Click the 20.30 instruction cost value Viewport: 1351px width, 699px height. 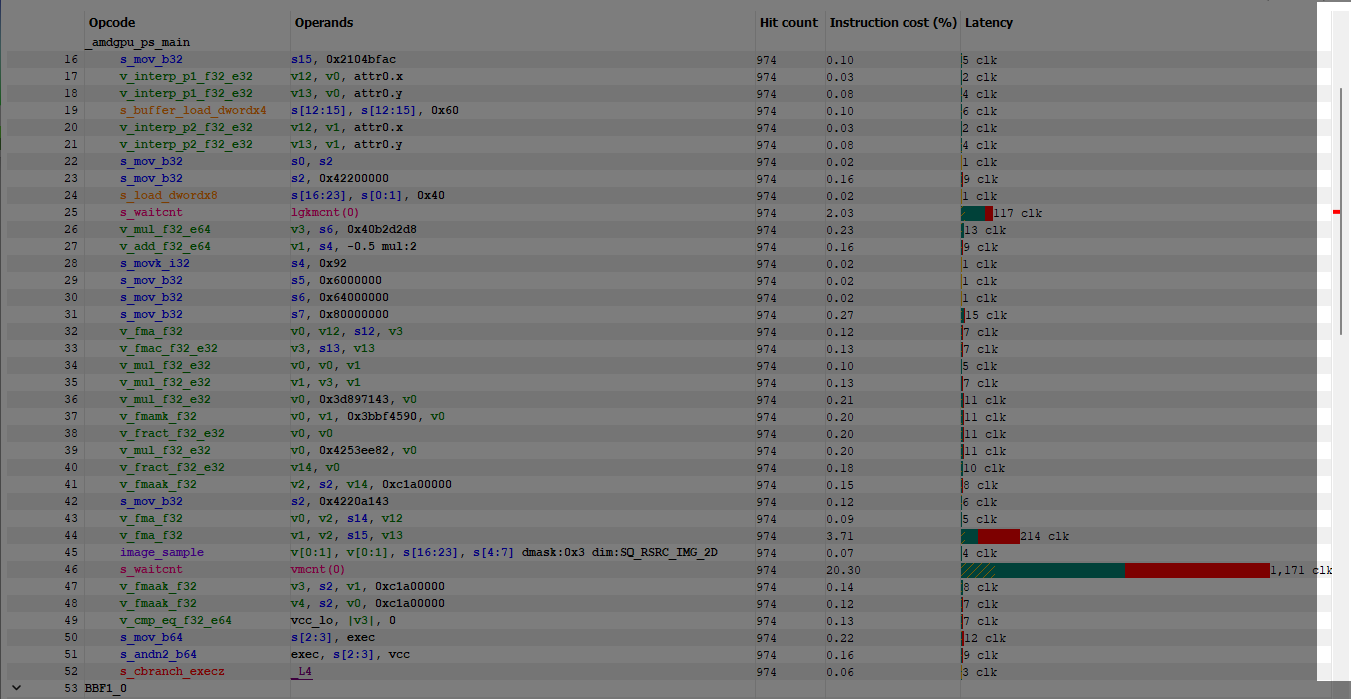coord(844,570)
